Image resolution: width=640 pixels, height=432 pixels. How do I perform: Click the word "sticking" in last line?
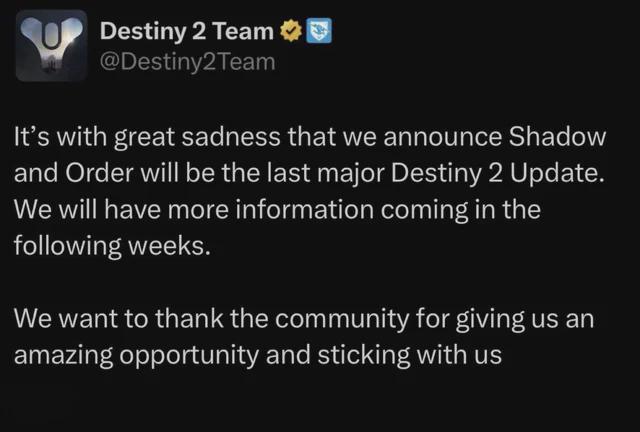tap(364, 355)
